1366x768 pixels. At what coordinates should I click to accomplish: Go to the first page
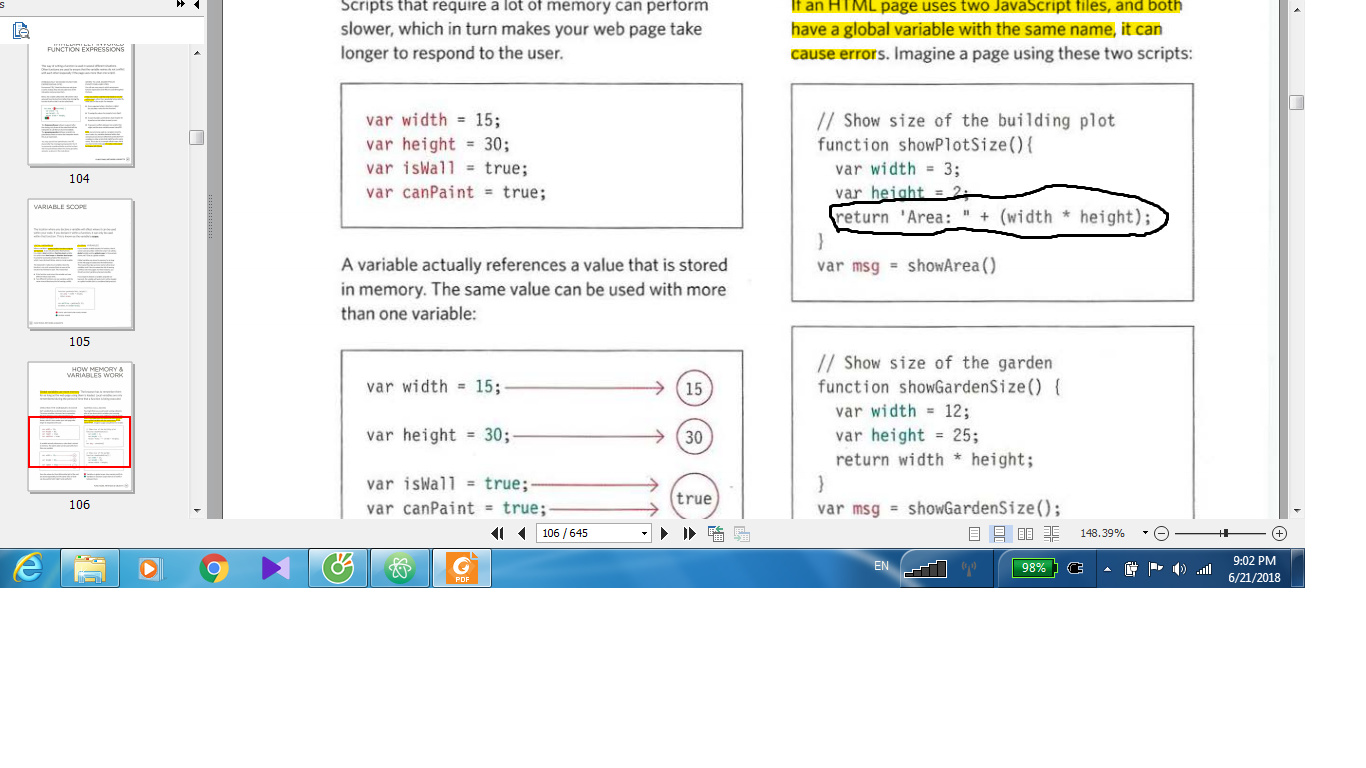tap(497, 534)
